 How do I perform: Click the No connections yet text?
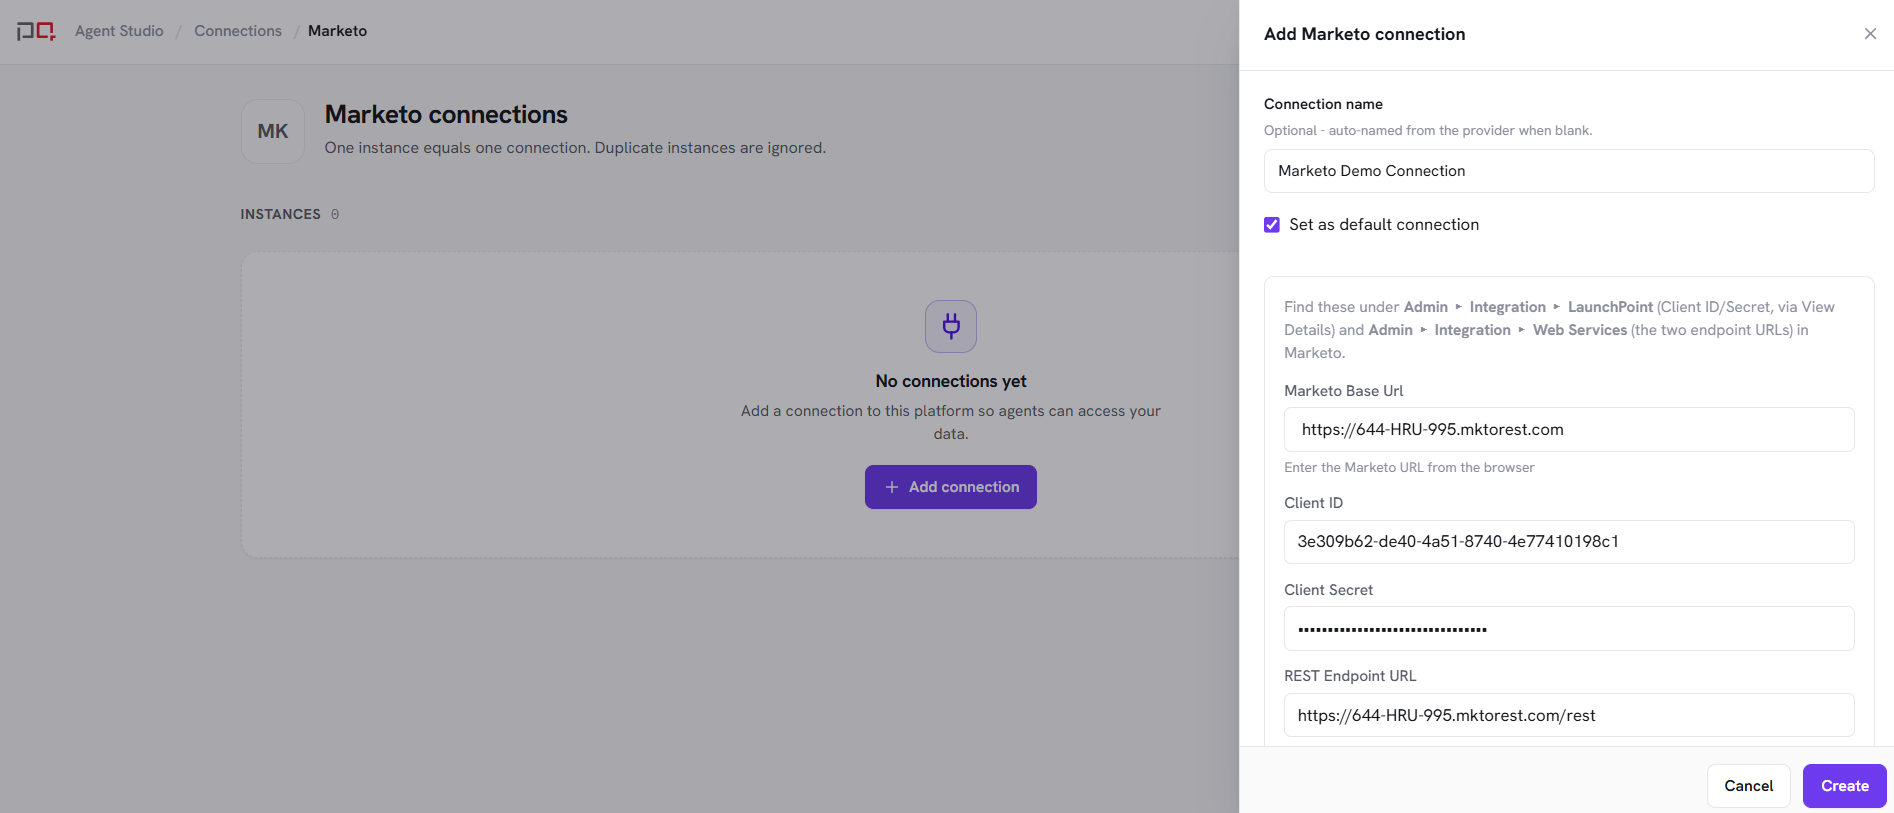(x=951, y=381)
